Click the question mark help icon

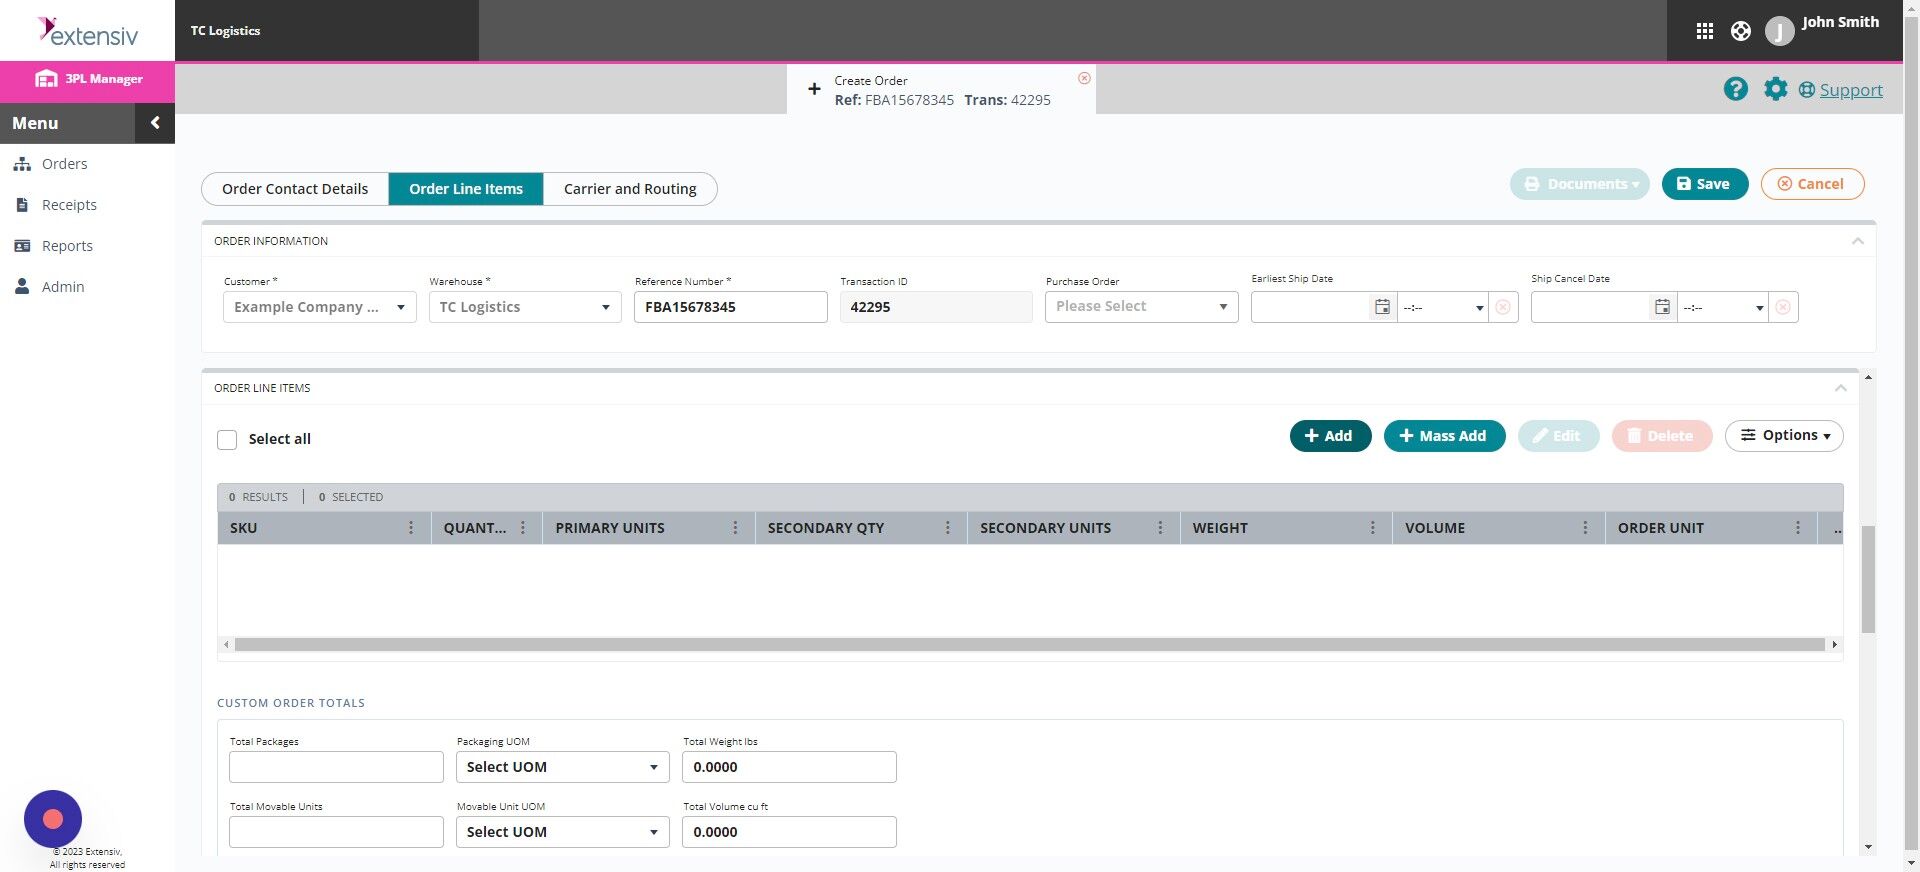1735,89
